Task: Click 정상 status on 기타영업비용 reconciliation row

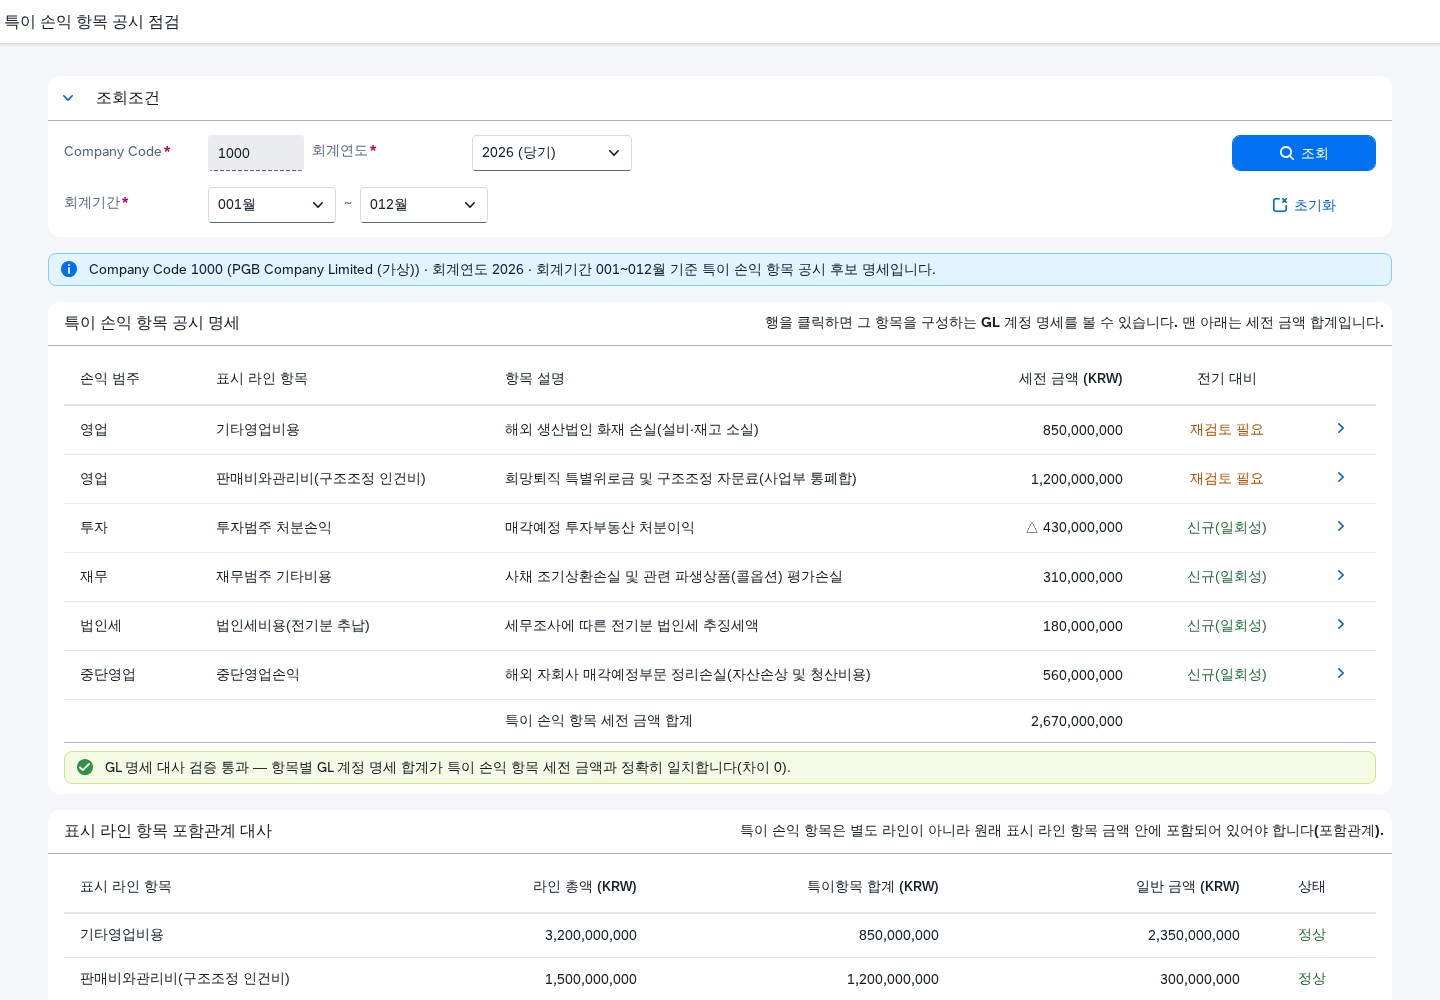Action: (1312, 935)
